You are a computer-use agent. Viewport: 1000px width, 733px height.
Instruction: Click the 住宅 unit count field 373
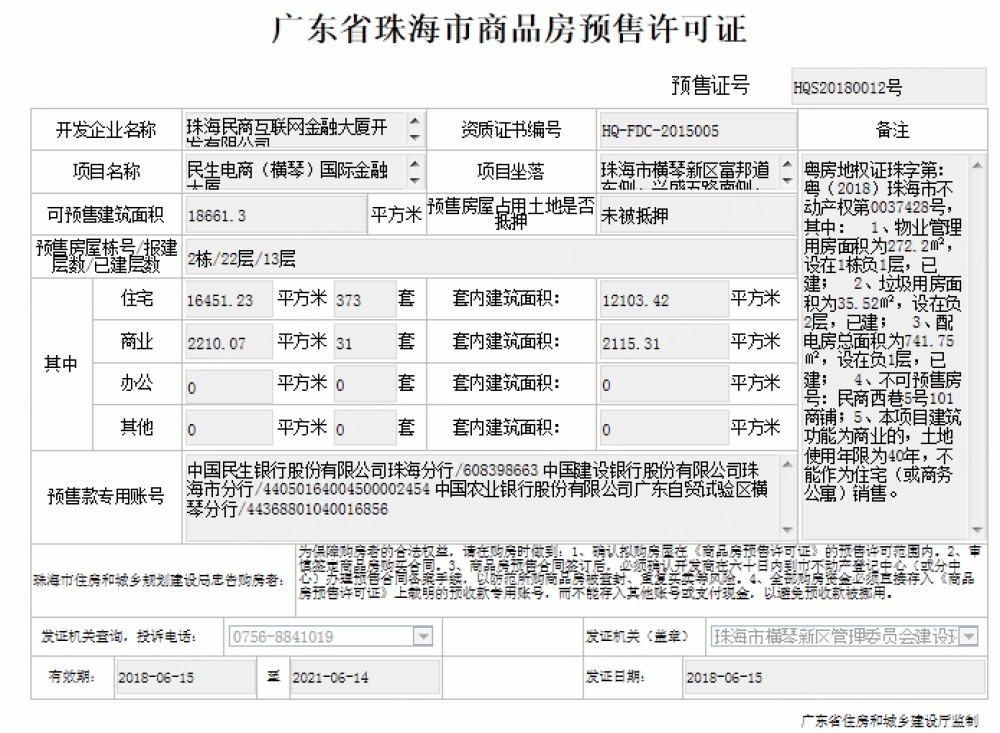pos(365,299)
